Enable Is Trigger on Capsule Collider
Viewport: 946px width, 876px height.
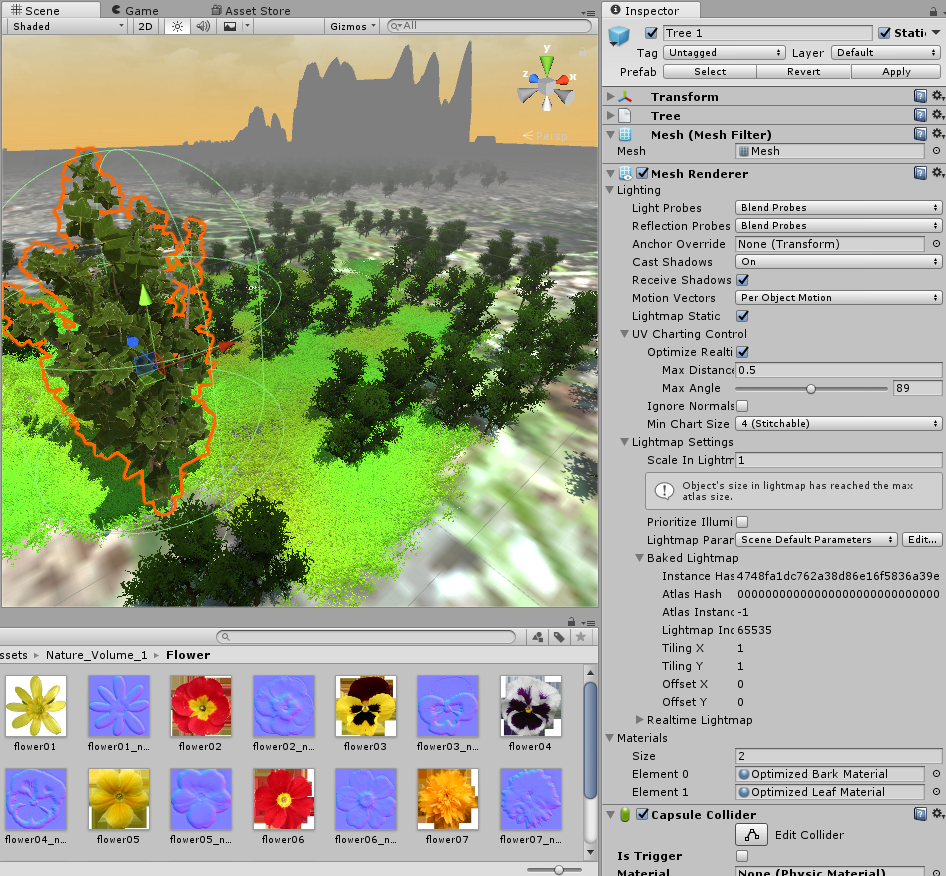click(x=742, y=856)
